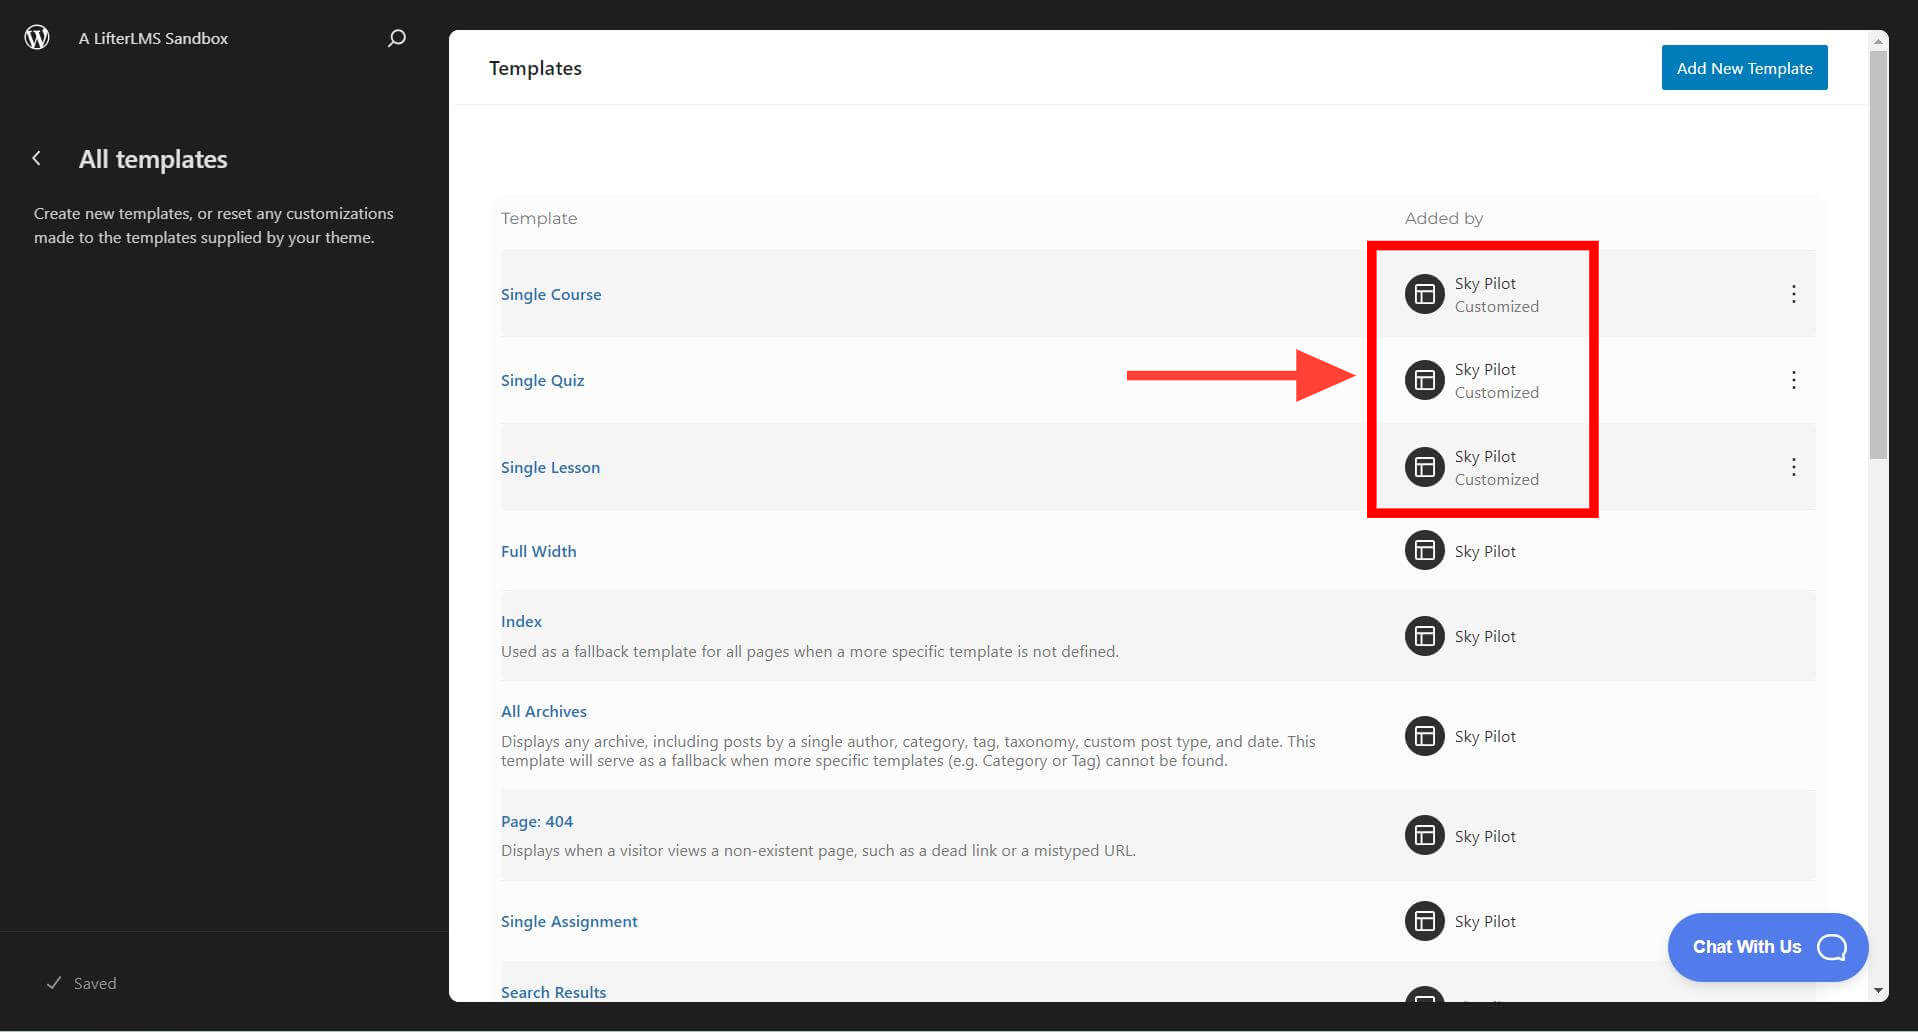Open the Page: 404 template
1918x1032 pixels.
click(537, 821)
